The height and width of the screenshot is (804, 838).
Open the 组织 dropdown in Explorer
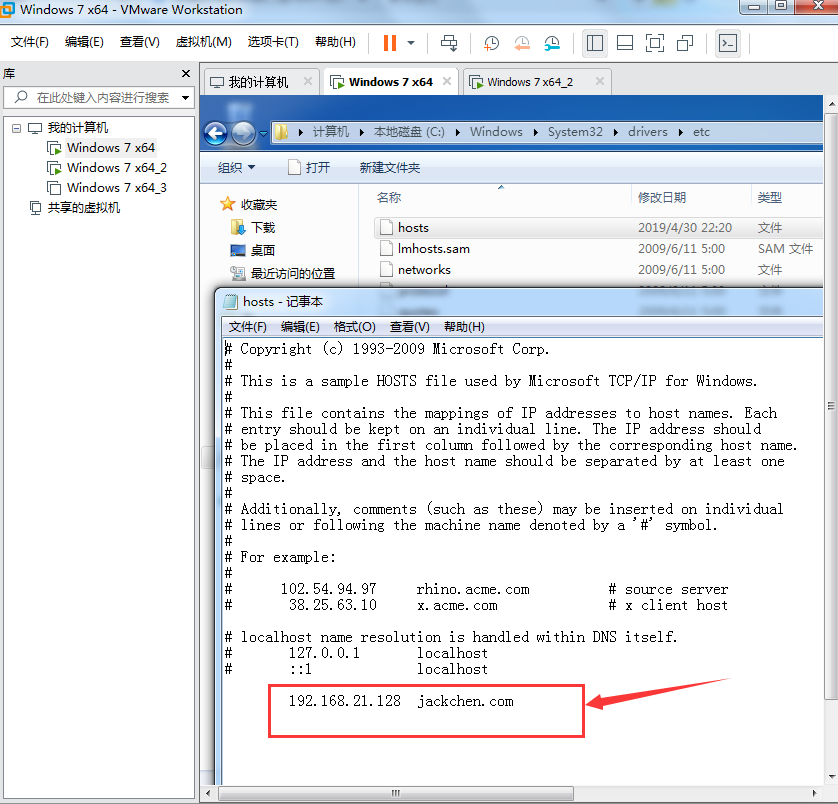pos(236,168)
